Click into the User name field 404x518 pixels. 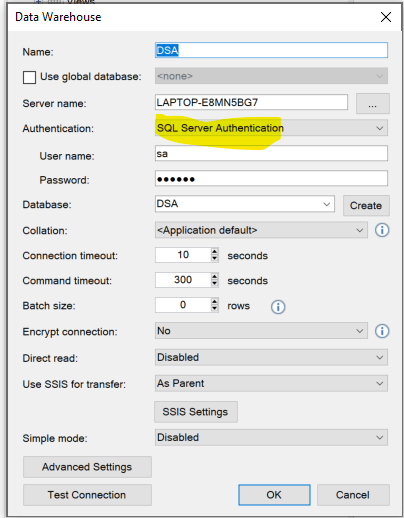click(x=271, y=154)
